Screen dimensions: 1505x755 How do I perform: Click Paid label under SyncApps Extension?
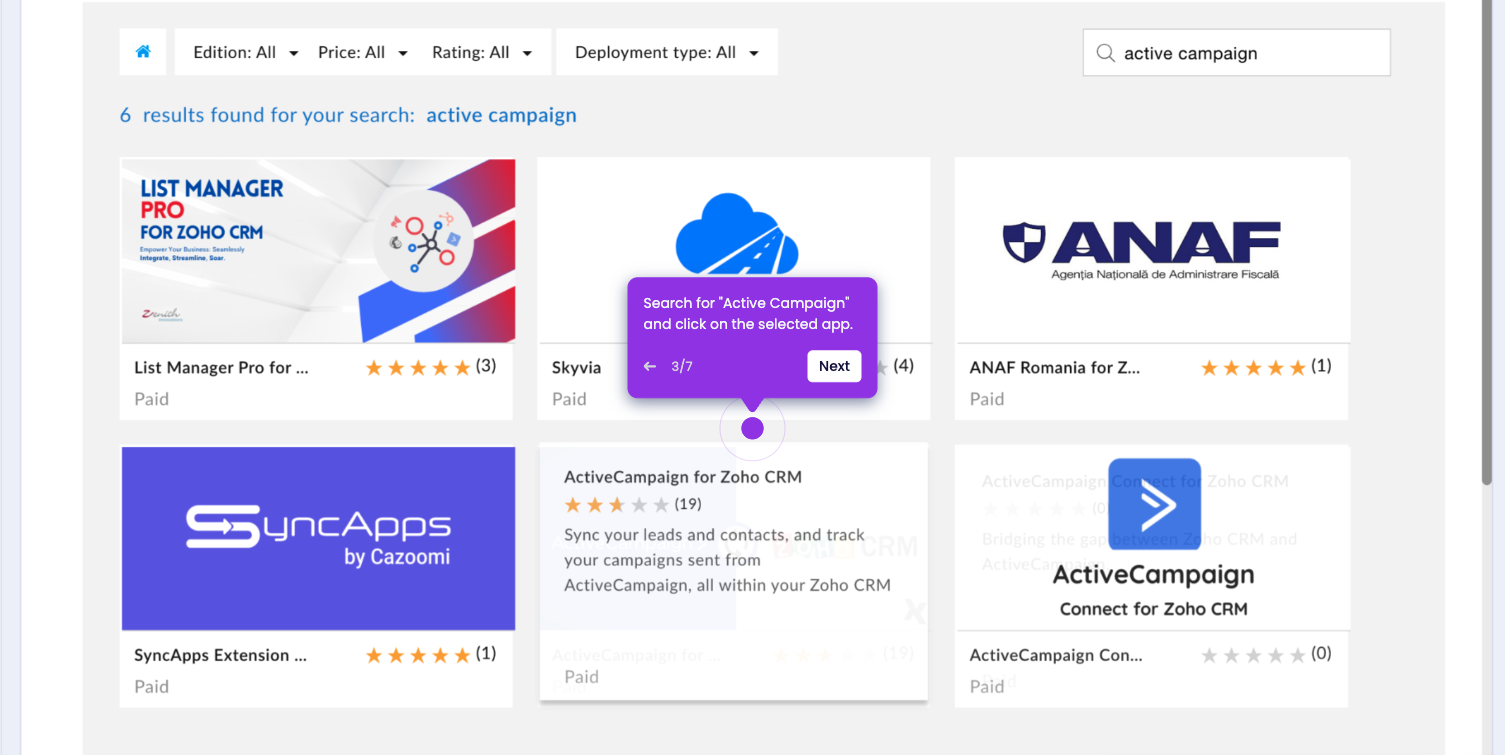[x=151, y=687]
